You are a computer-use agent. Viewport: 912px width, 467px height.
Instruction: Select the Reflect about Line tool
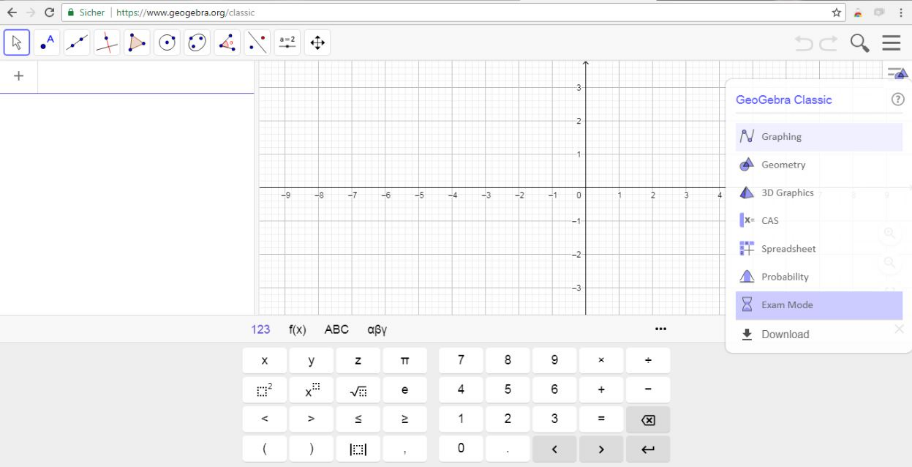click(257, 42)
